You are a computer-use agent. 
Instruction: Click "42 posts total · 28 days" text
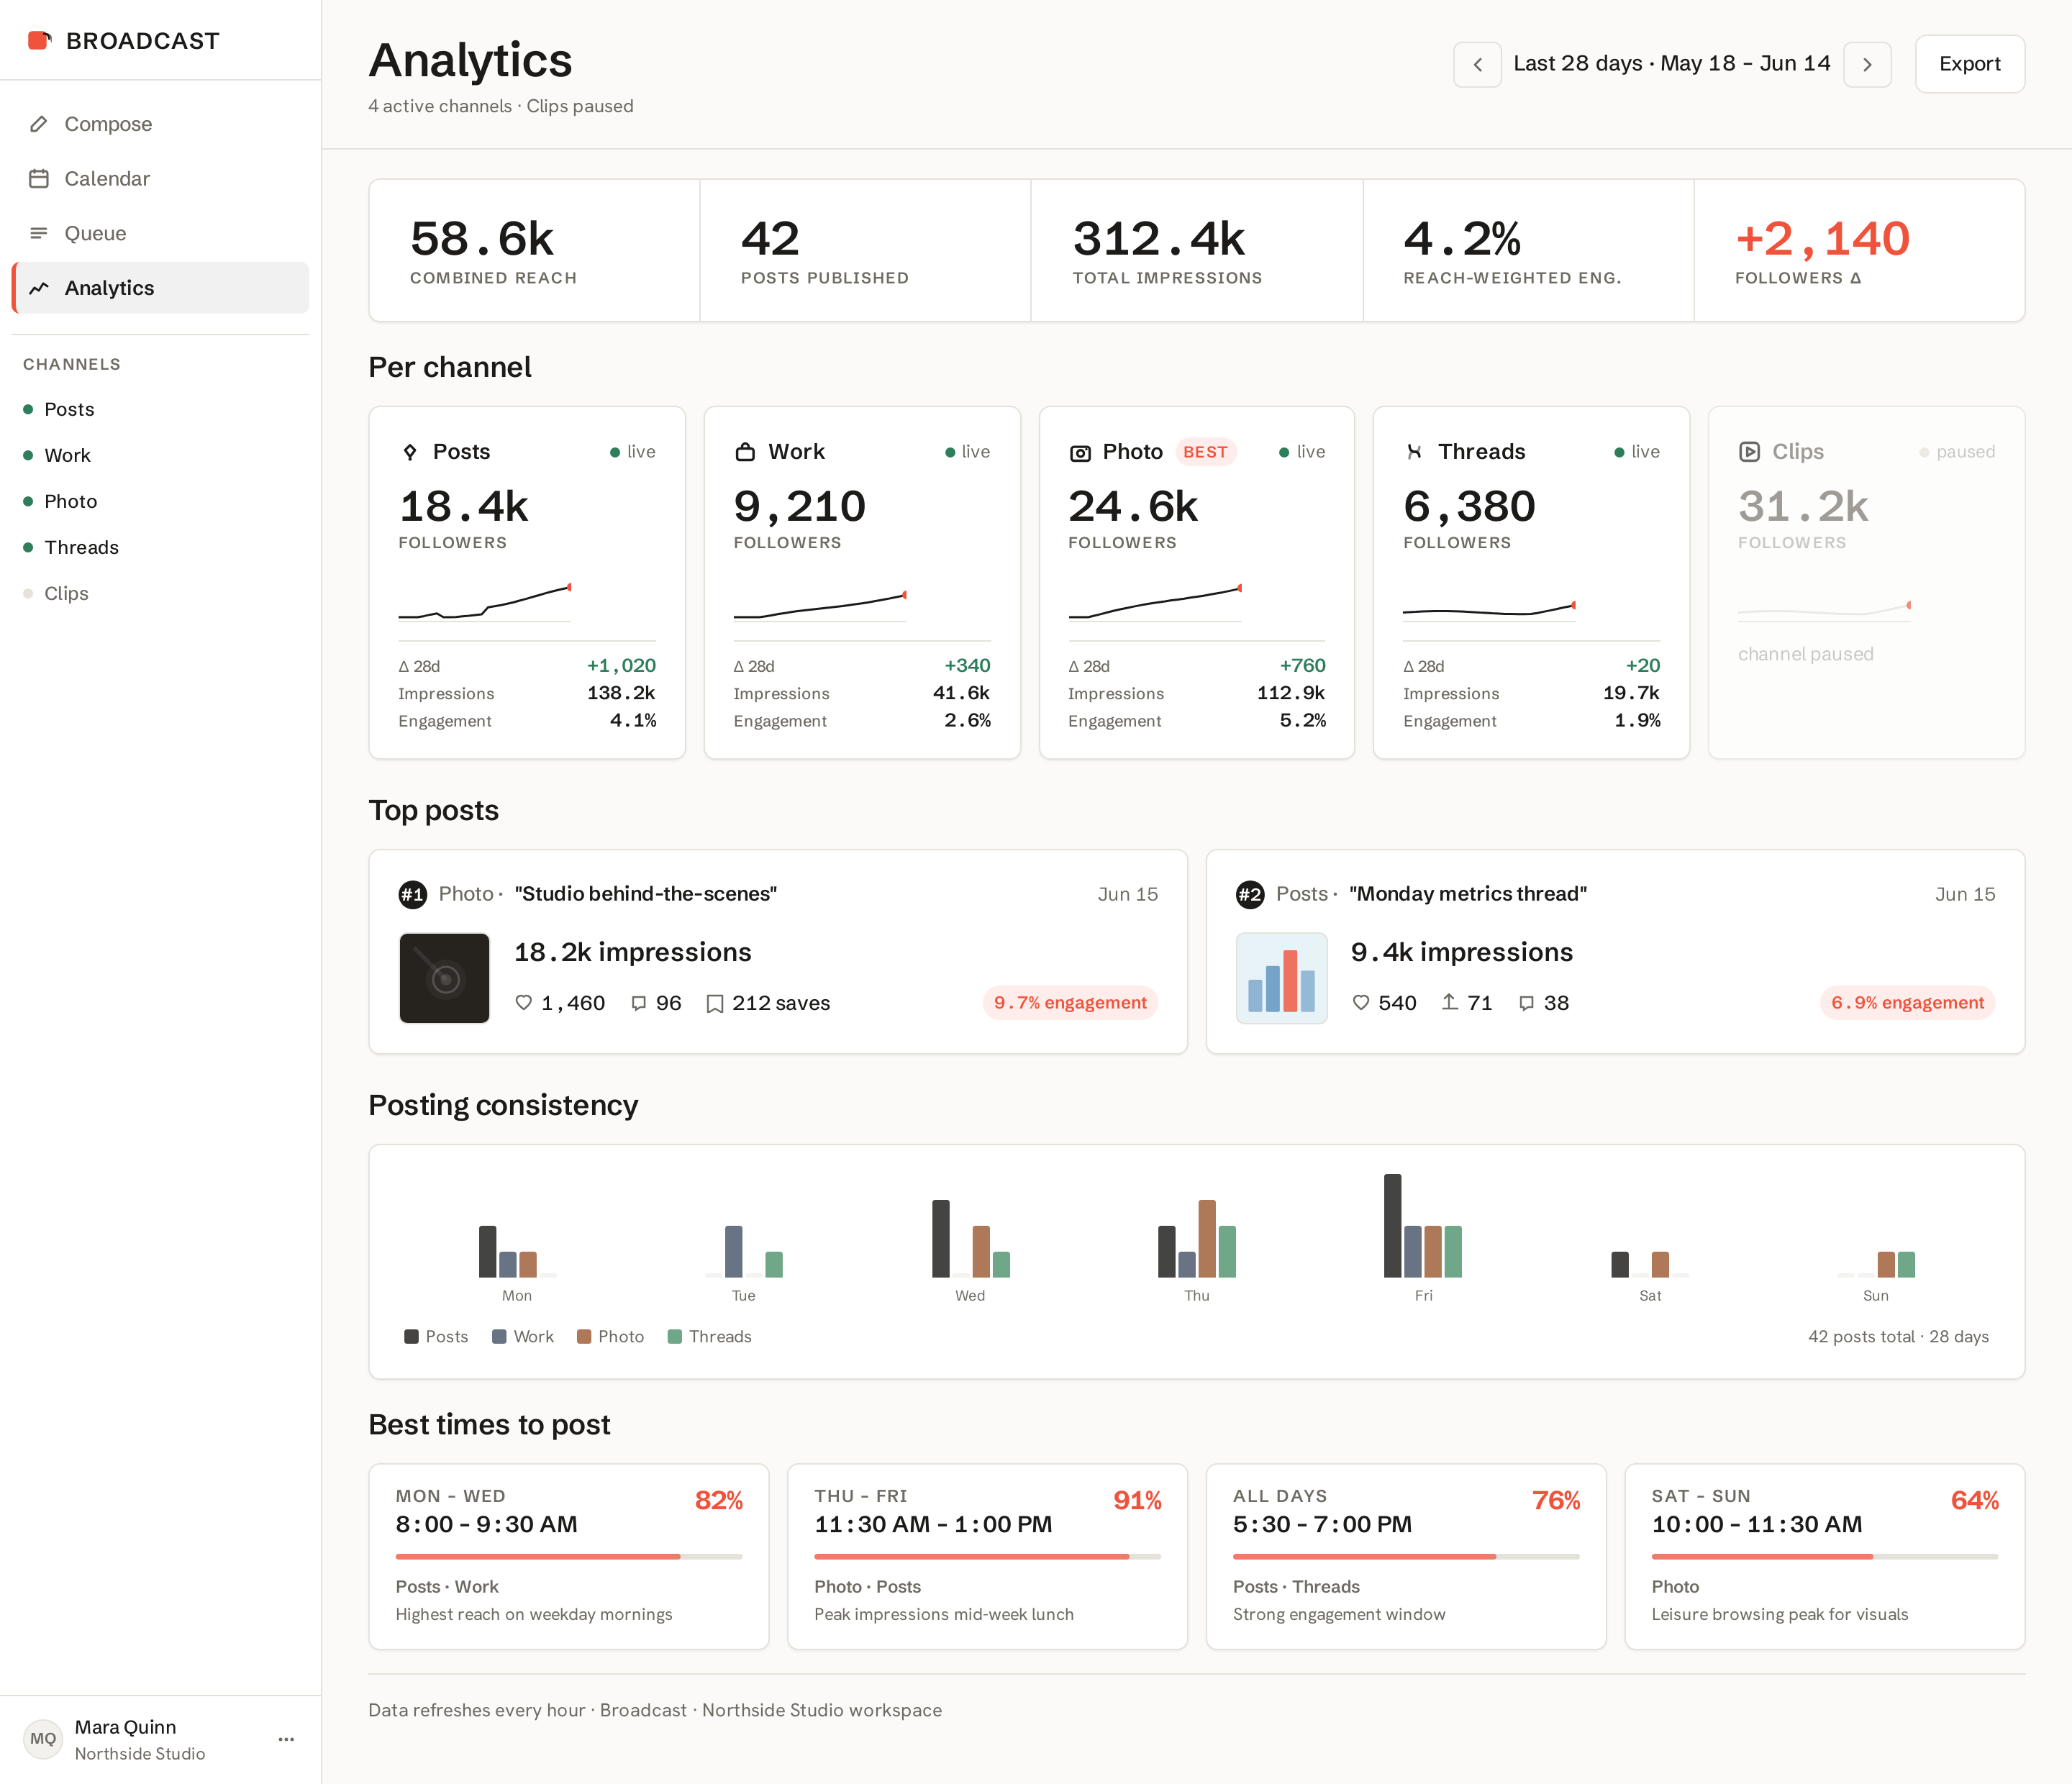click(1898, 1337)
